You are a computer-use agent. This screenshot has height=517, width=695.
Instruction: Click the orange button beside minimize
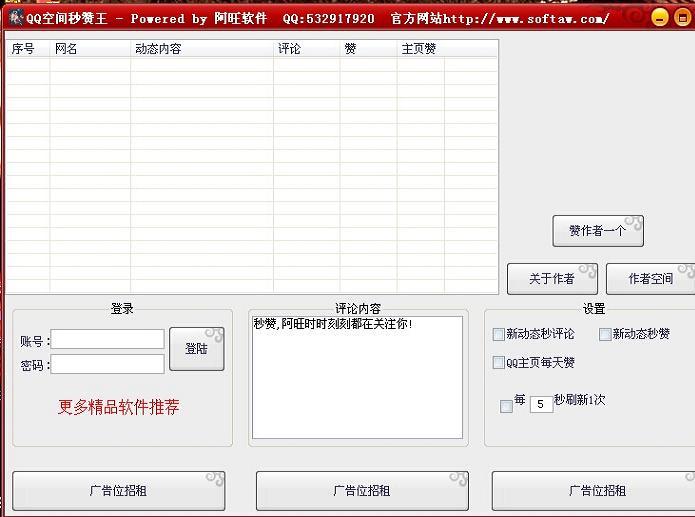click(x=682, y=18)
